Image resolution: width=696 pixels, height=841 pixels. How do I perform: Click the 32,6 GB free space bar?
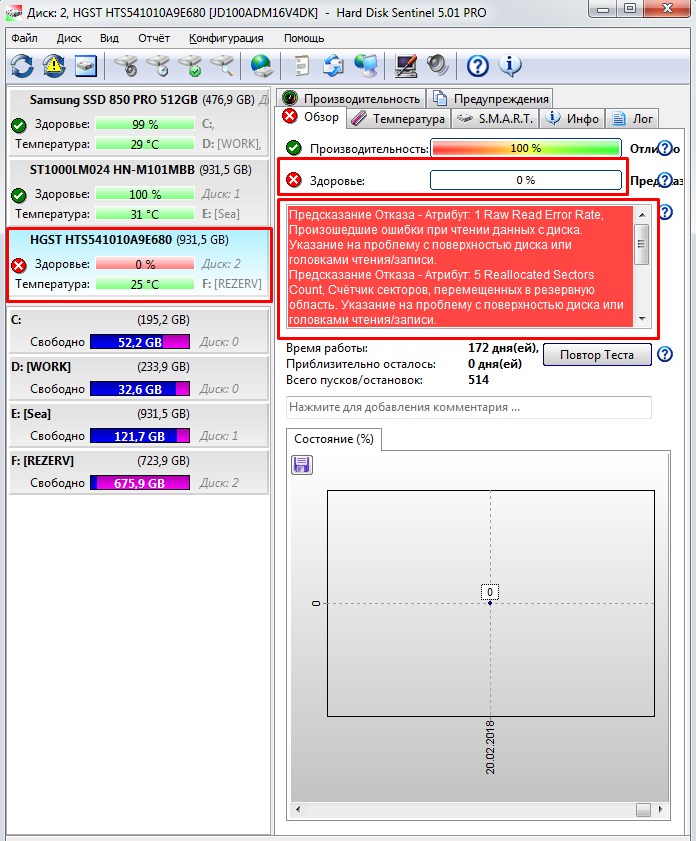point(140,389)
